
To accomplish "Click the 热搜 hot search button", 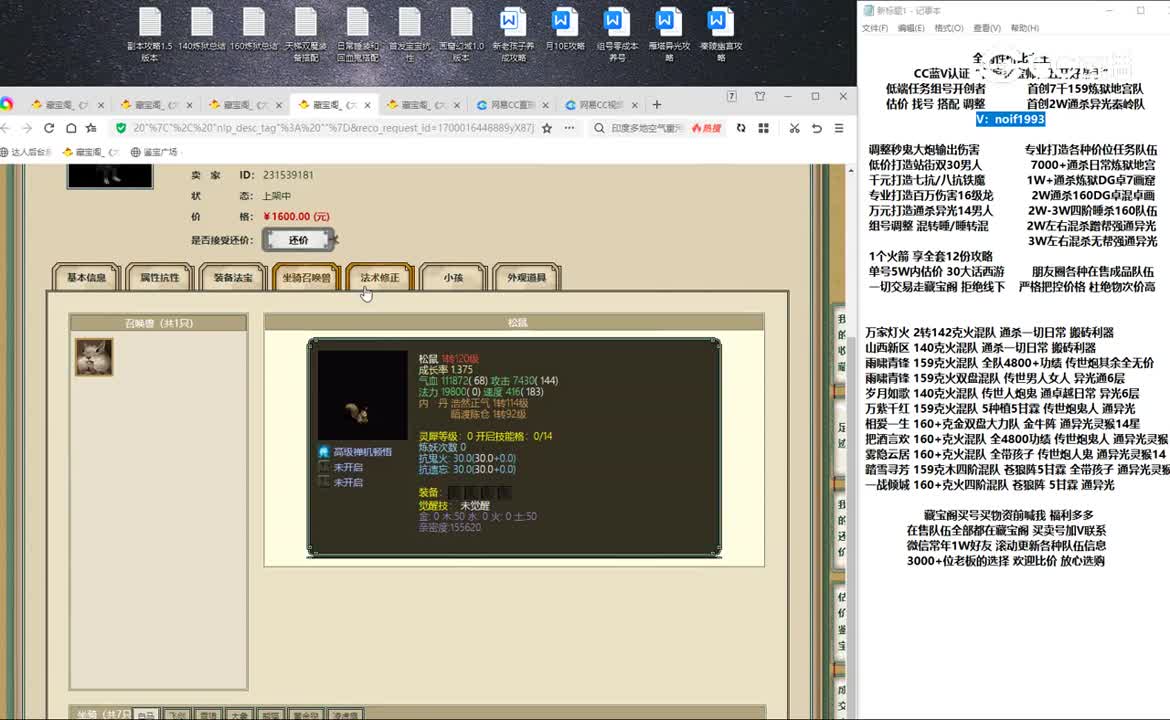I will [x=706, y=128].
